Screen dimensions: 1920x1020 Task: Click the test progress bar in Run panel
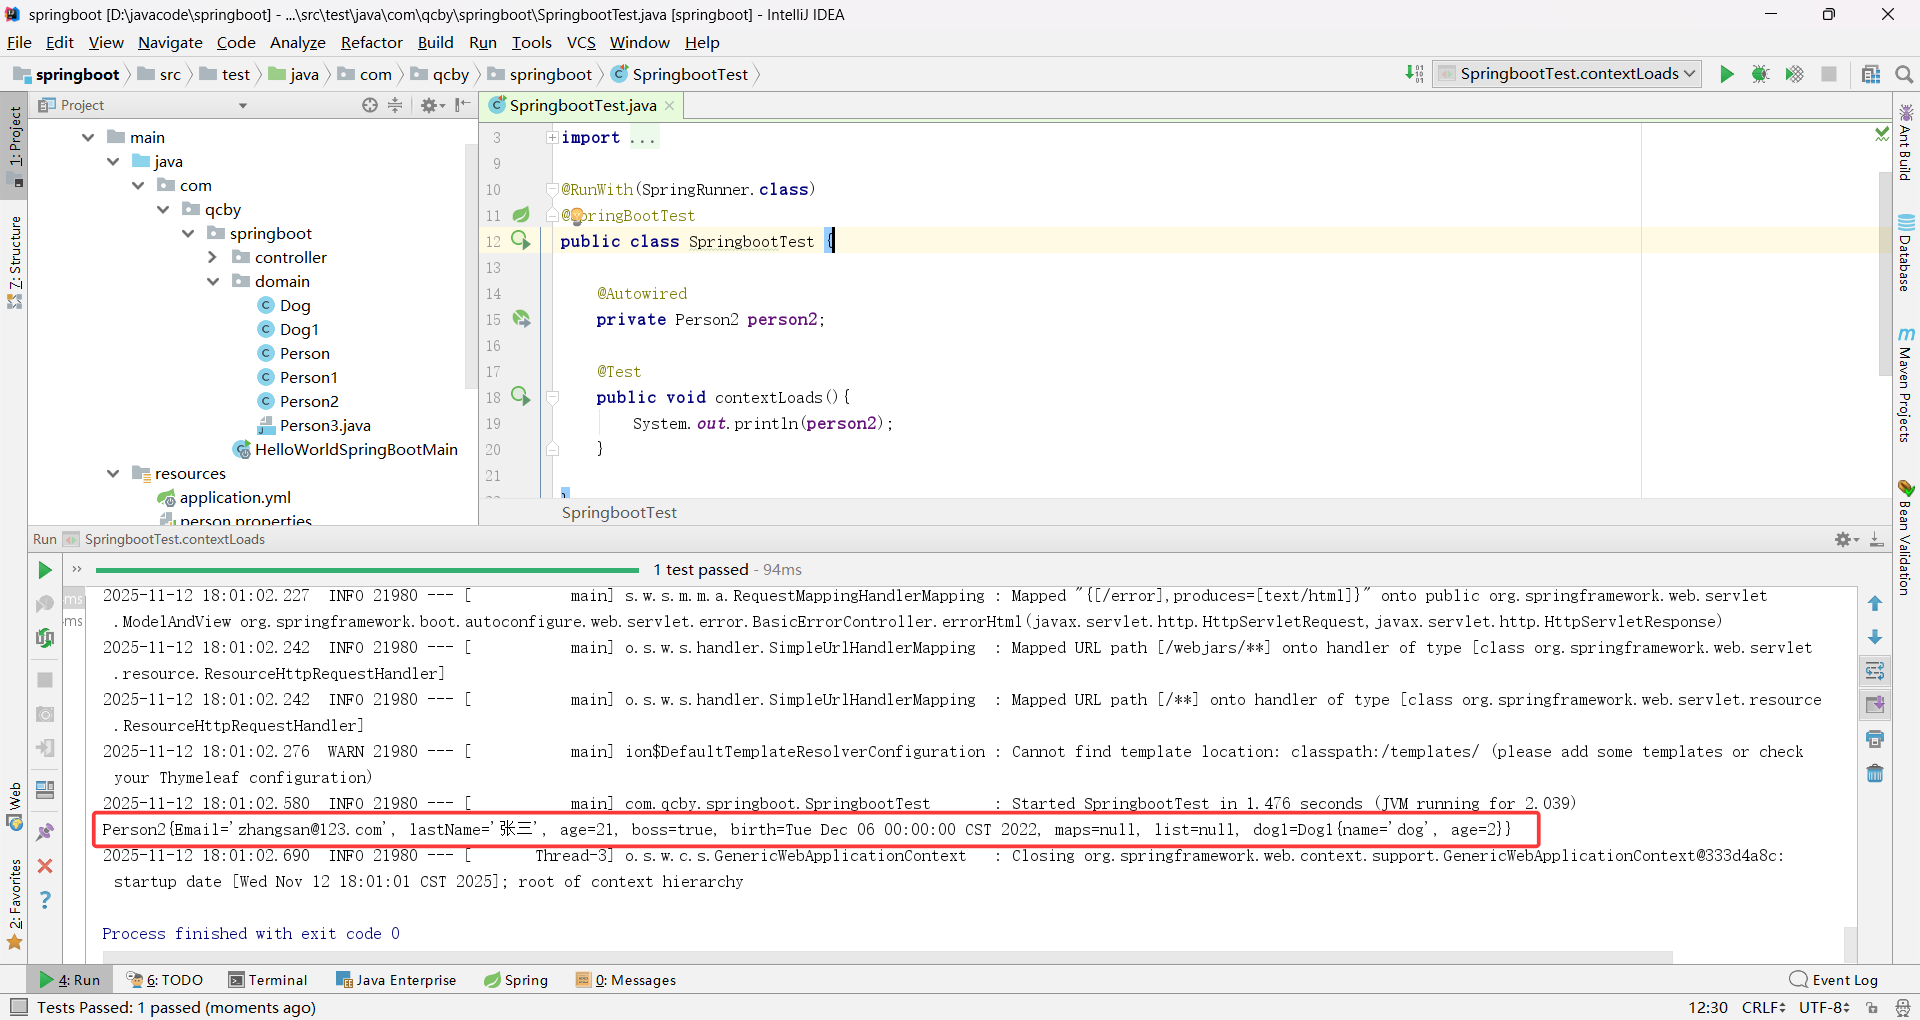pyautogui.click(x=367, y=570)
